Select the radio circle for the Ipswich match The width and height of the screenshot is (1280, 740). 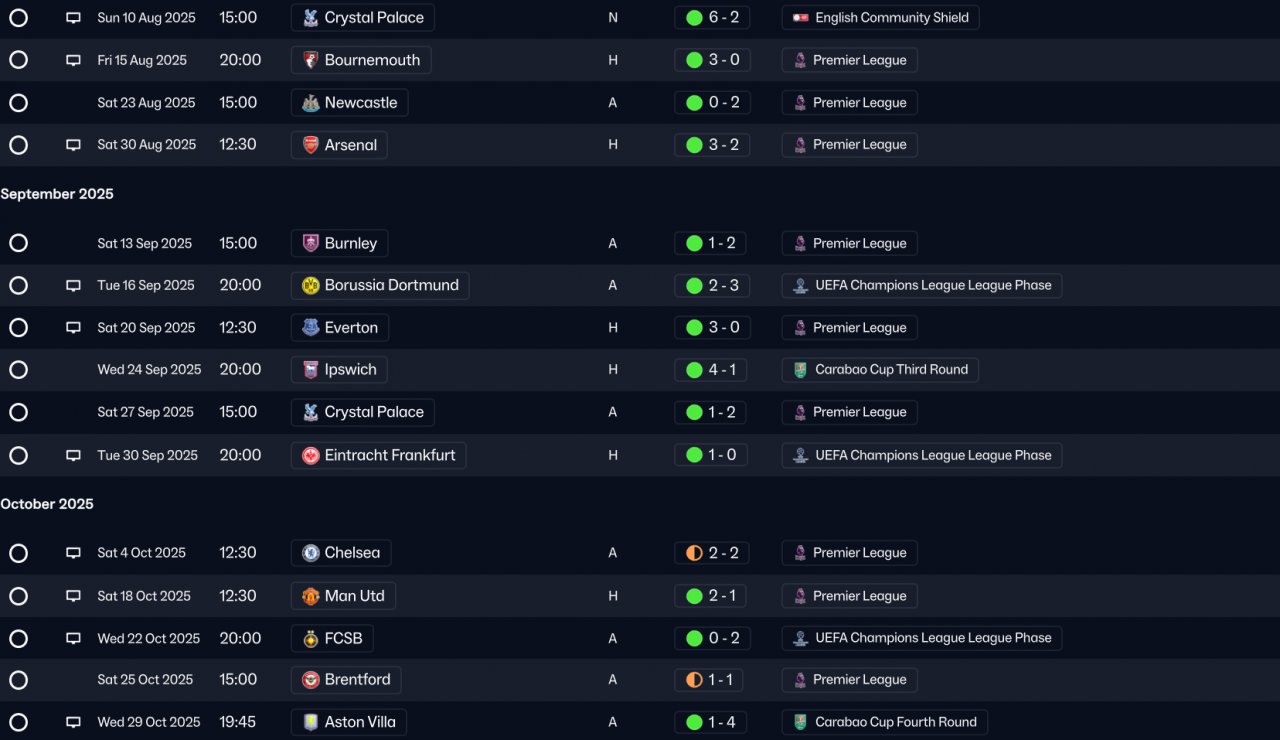[18, 370]
